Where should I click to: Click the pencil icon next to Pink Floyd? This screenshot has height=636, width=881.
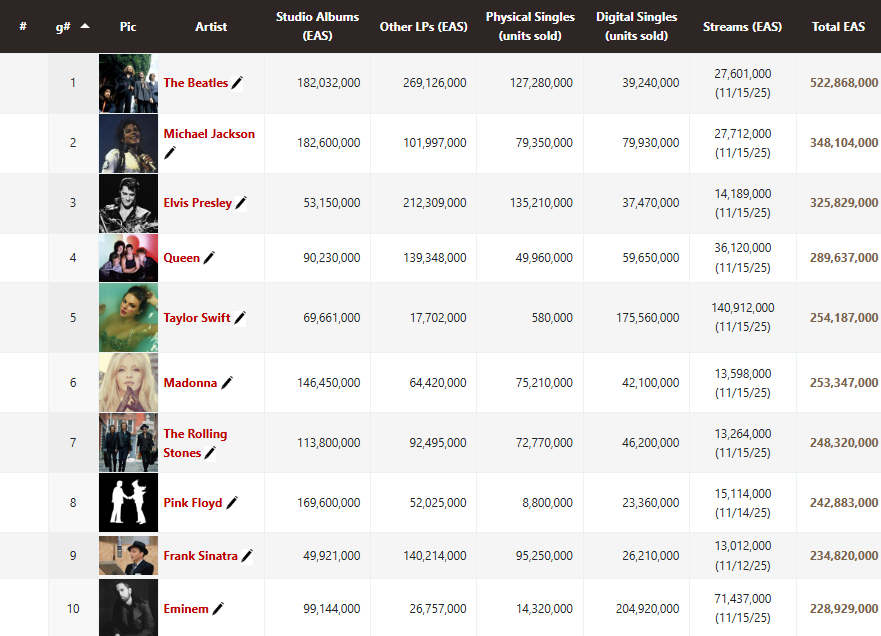(x=232, y=503)
